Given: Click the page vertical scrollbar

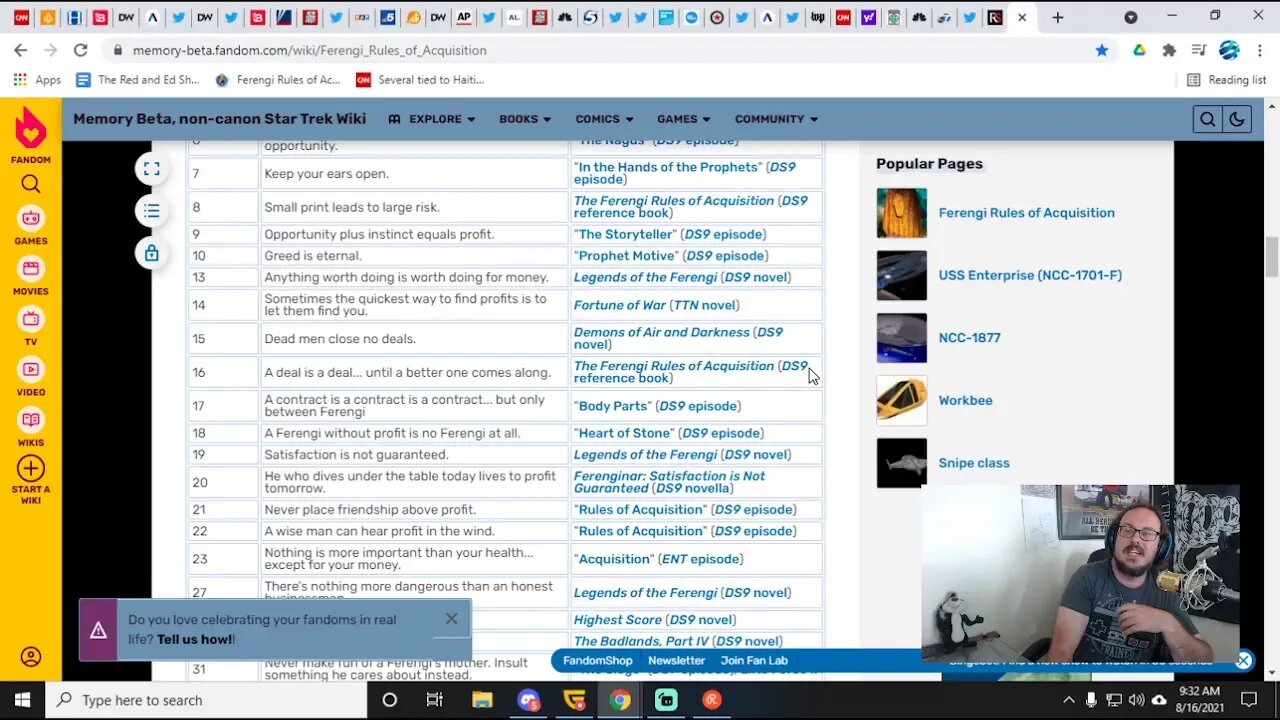Looking at the screenshot, I should click(1272, 255).
